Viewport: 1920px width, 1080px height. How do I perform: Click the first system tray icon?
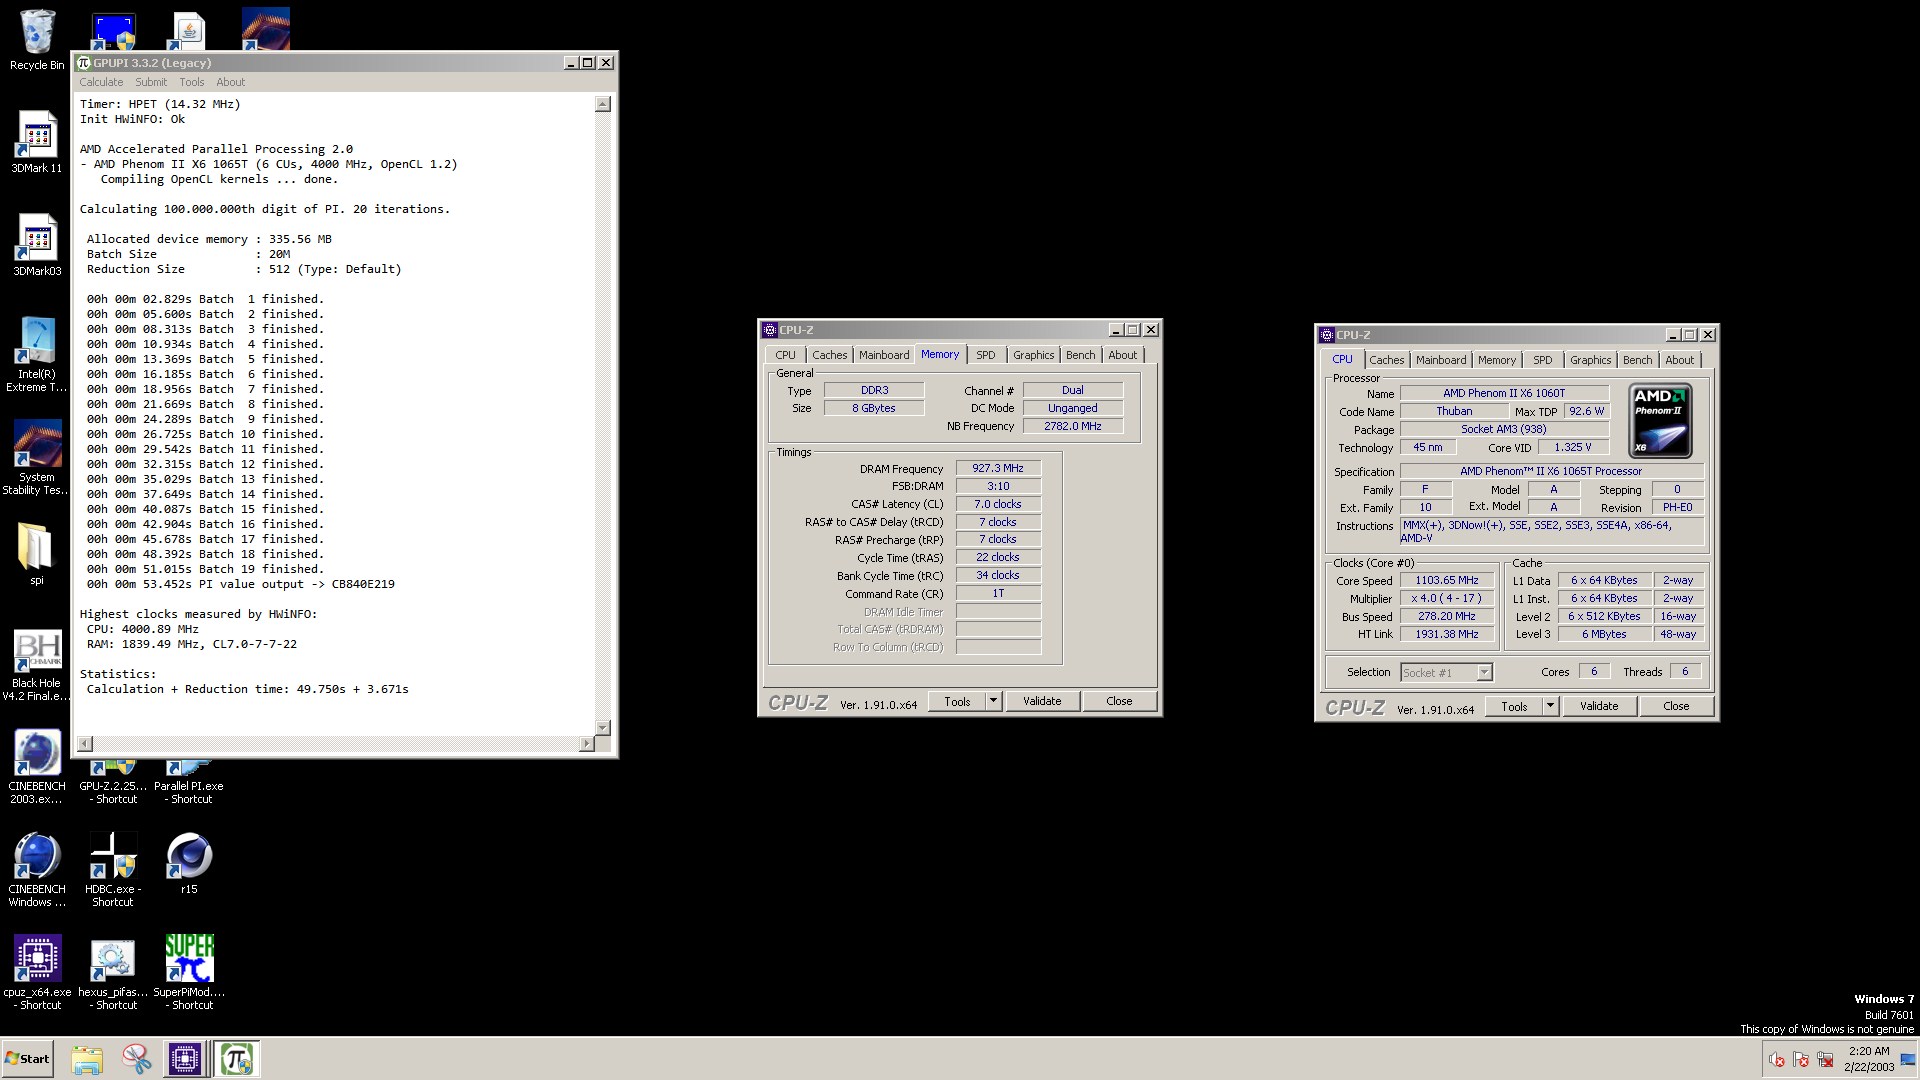(x=1777, y=1060)
